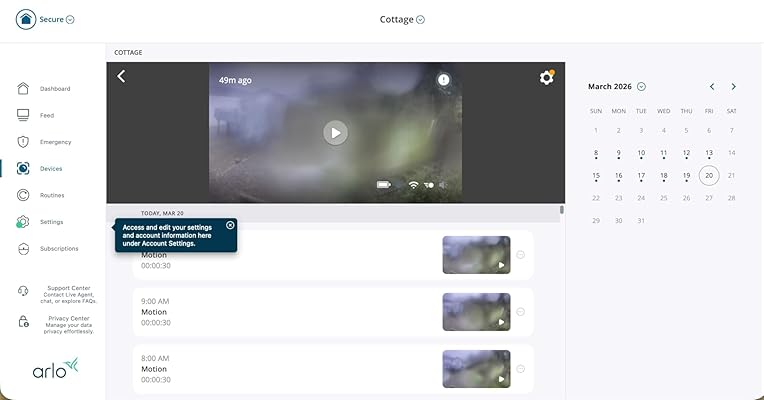The image size is (764, 400).
Task: Close the Account Settings tooltip
Action: [230, 225]
